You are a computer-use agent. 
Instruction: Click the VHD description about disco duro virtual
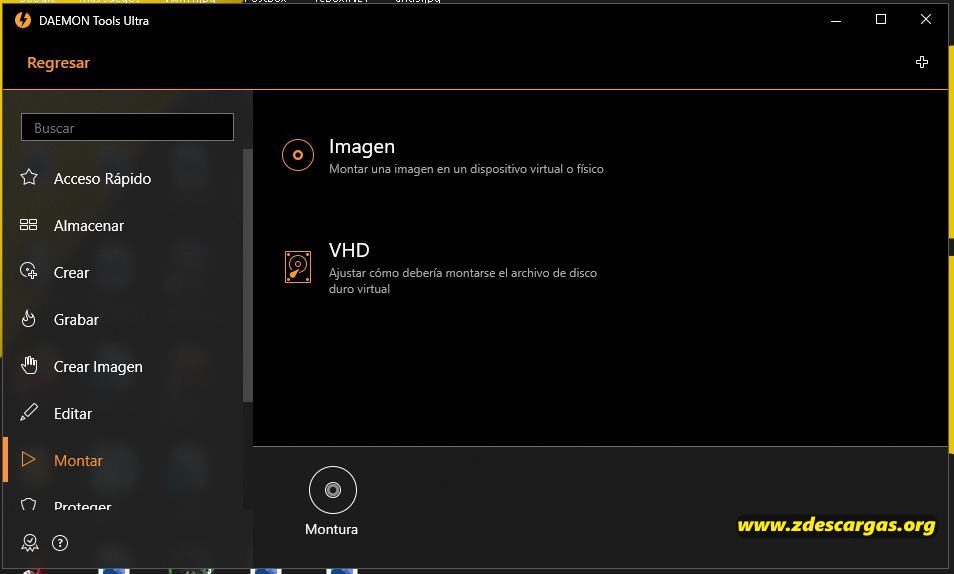462,281
